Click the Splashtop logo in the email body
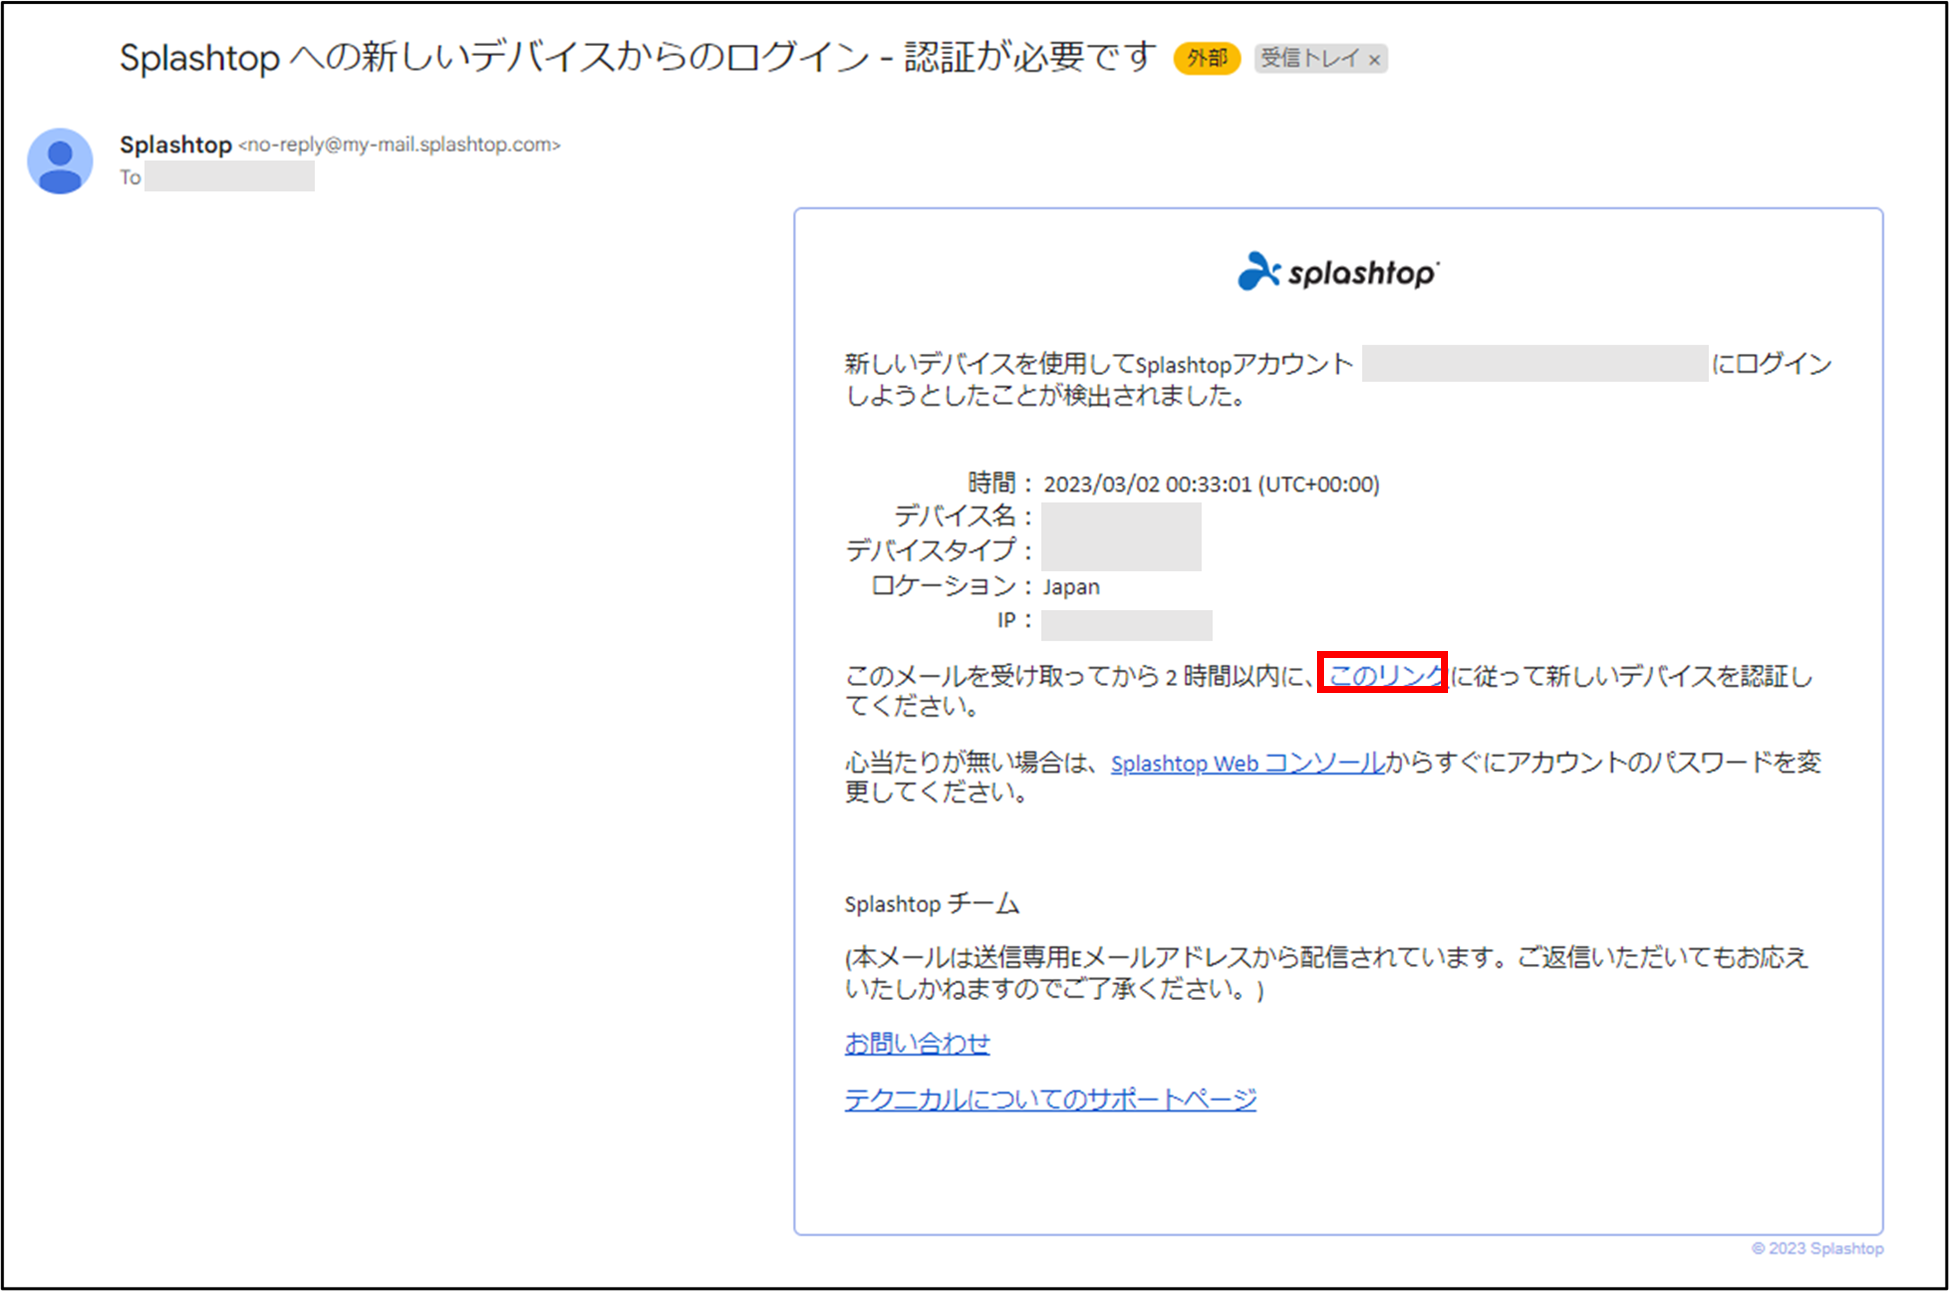The height and width of the screenshot is (1291, 1949). 1338,271
